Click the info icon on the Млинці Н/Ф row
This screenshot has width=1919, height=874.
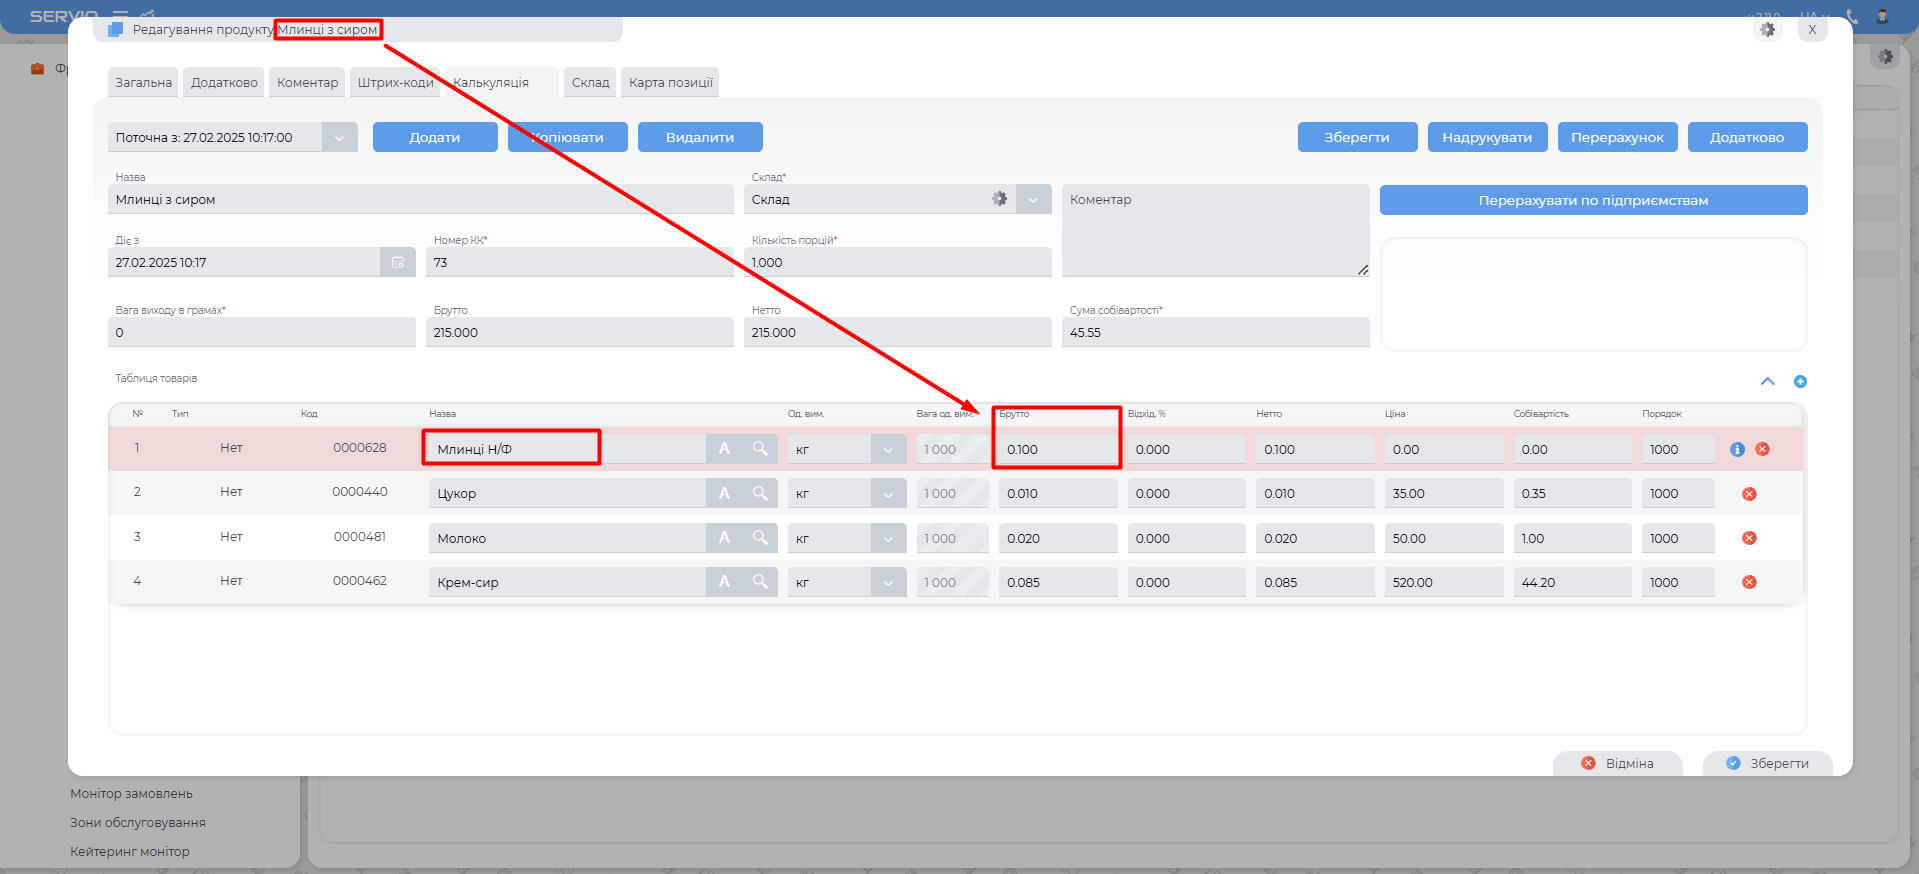pyautogui.click(x=1737, y=449)
